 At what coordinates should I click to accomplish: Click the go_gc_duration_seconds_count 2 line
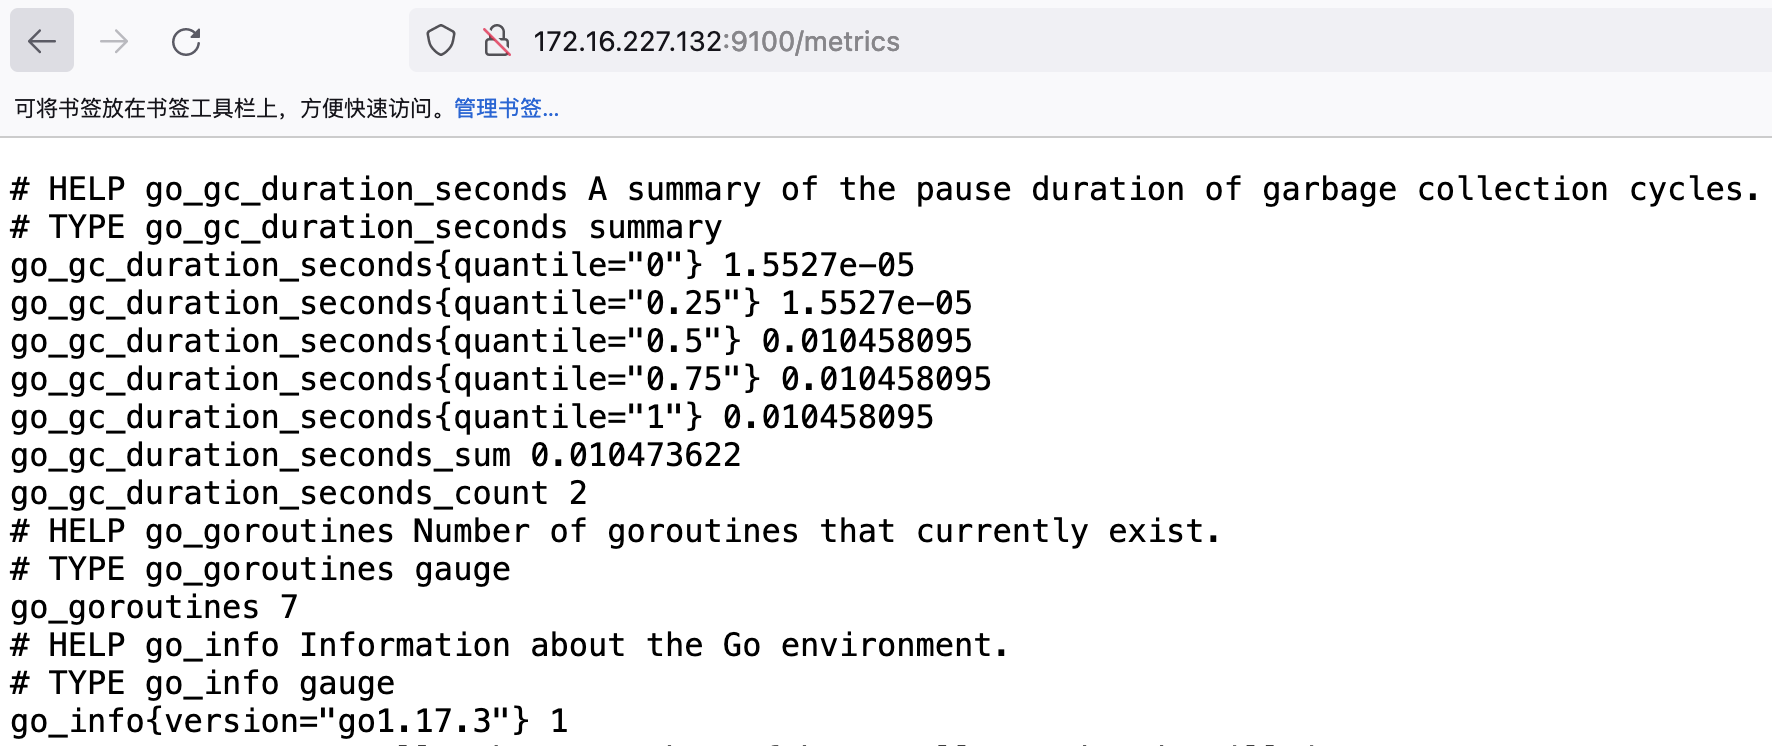(299, 493)
